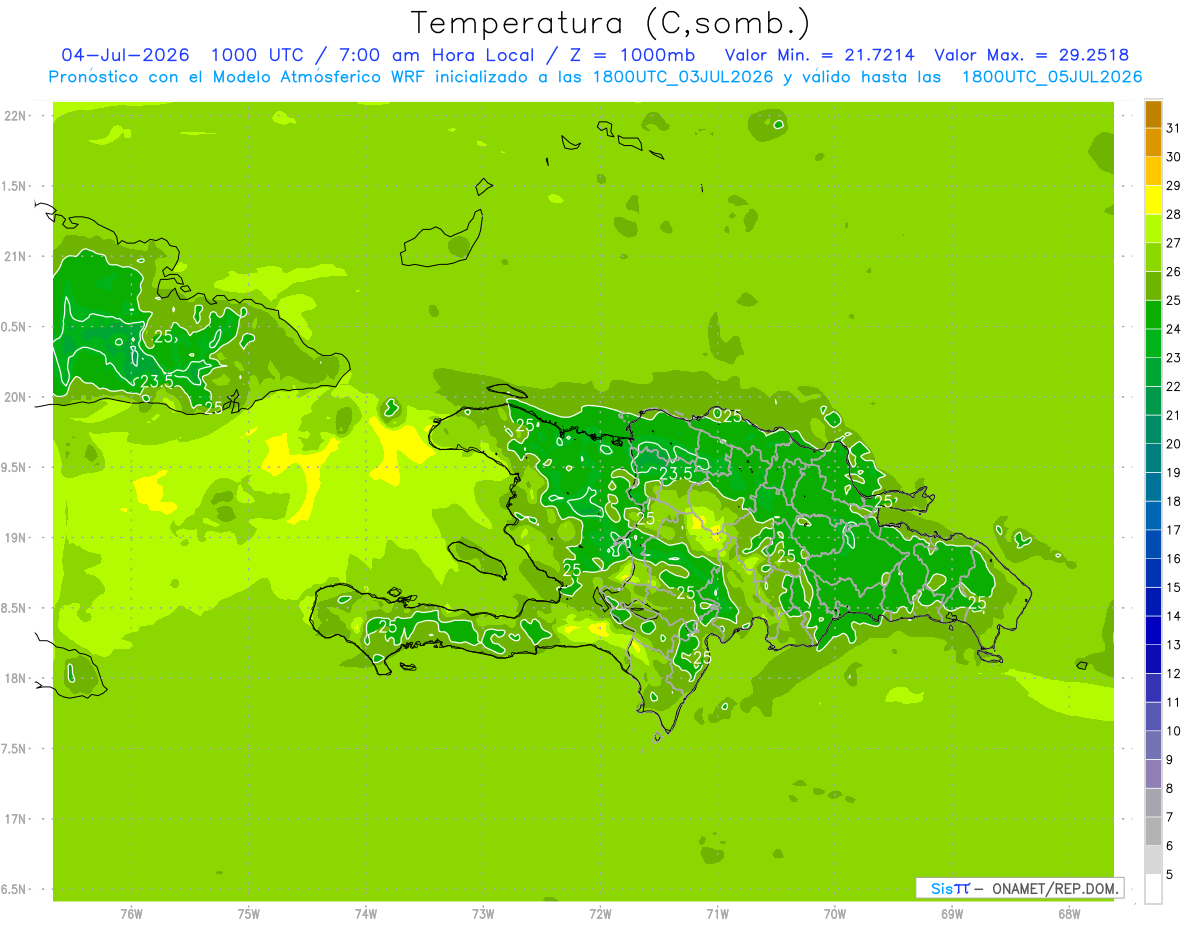Click the '1800UTC_05JUL2026' valid-until text
This screenshot has height=927, width=1200.
tap(1052, 77)
